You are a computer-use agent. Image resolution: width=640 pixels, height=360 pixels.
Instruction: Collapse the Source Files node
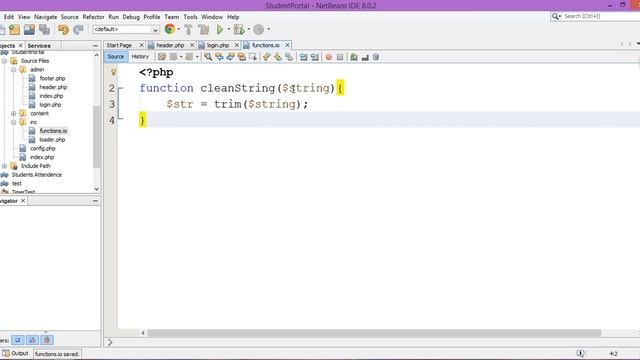pyautogui.click(x=4, y=61)
